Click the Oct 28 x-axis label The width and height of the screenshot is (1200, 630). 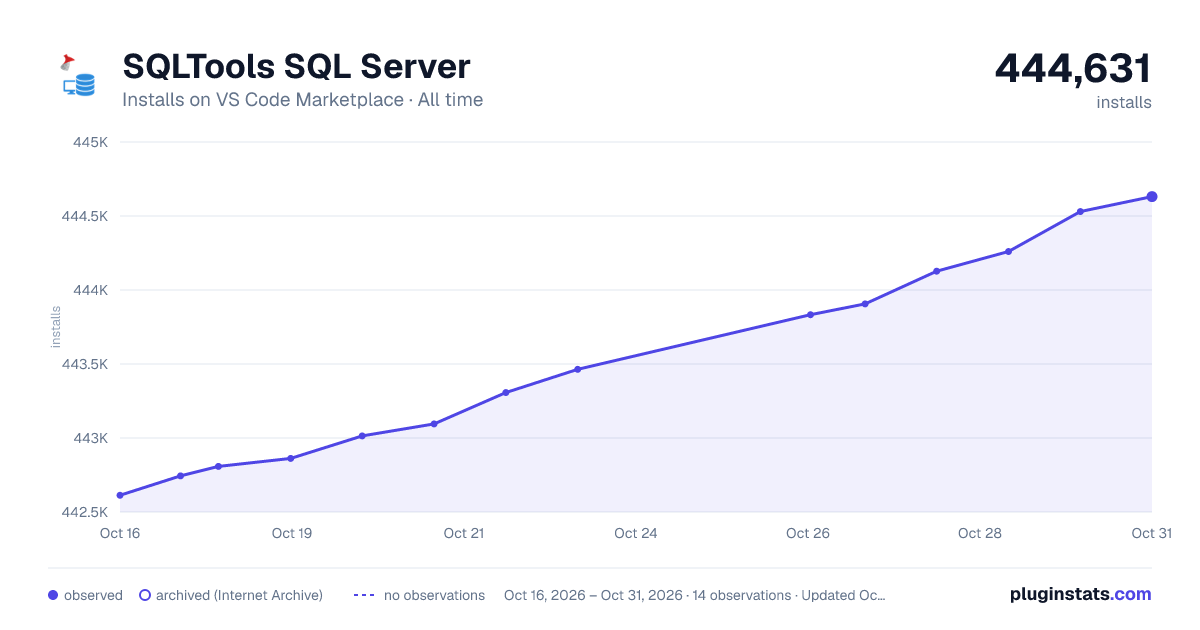pos(980,533)
